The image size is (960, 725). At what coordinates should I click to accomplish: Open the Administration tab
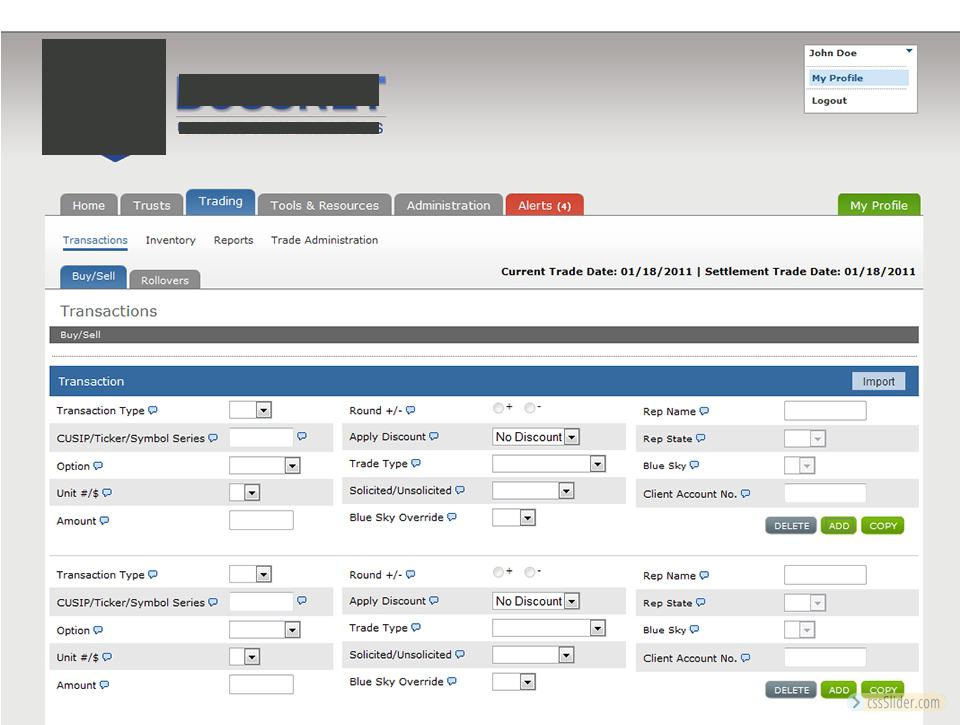coord(448,205)
